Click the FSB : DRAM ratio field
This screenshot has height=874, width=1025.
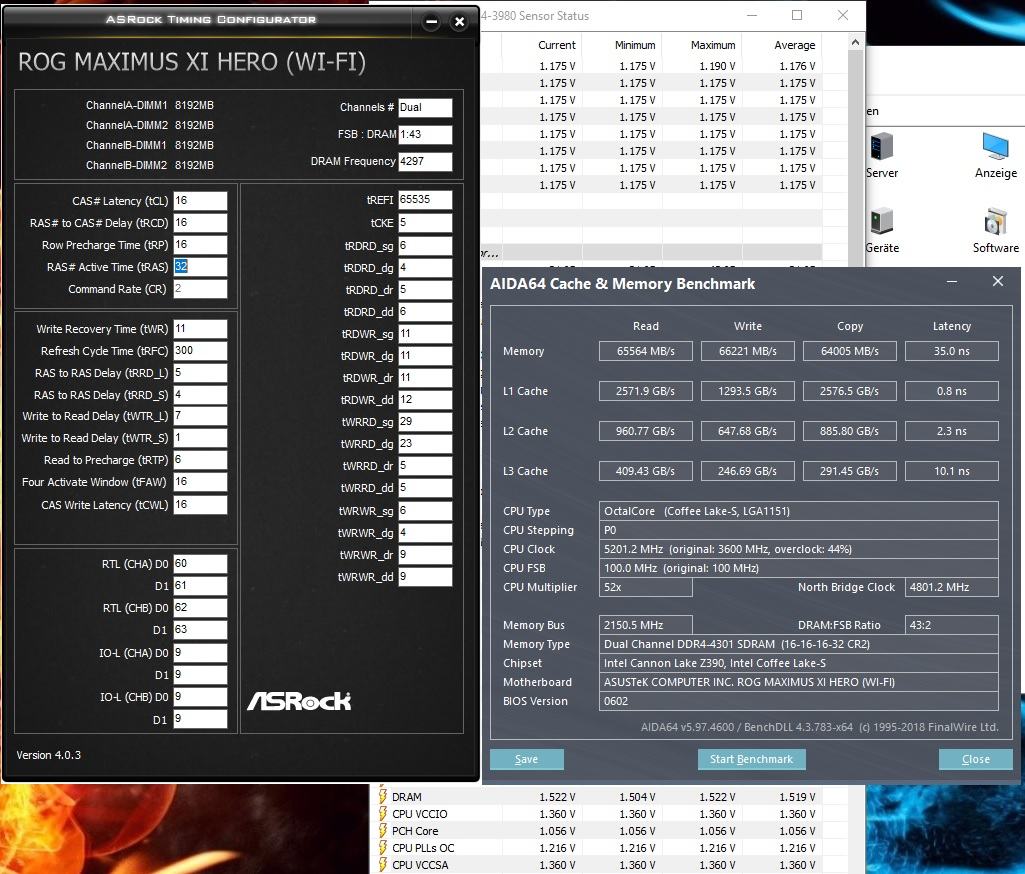pos(425,135)
